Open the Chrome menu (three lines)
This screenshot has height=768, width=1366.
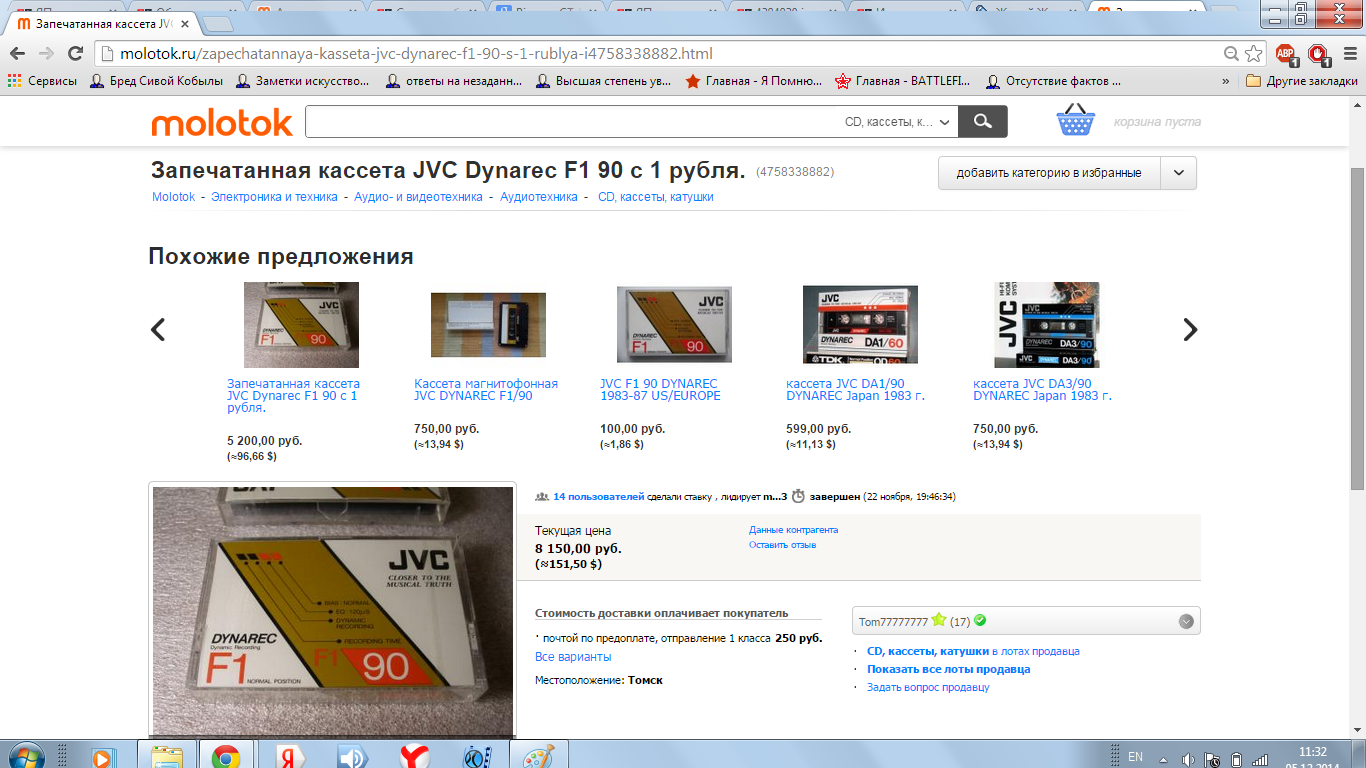point(1349,54)
